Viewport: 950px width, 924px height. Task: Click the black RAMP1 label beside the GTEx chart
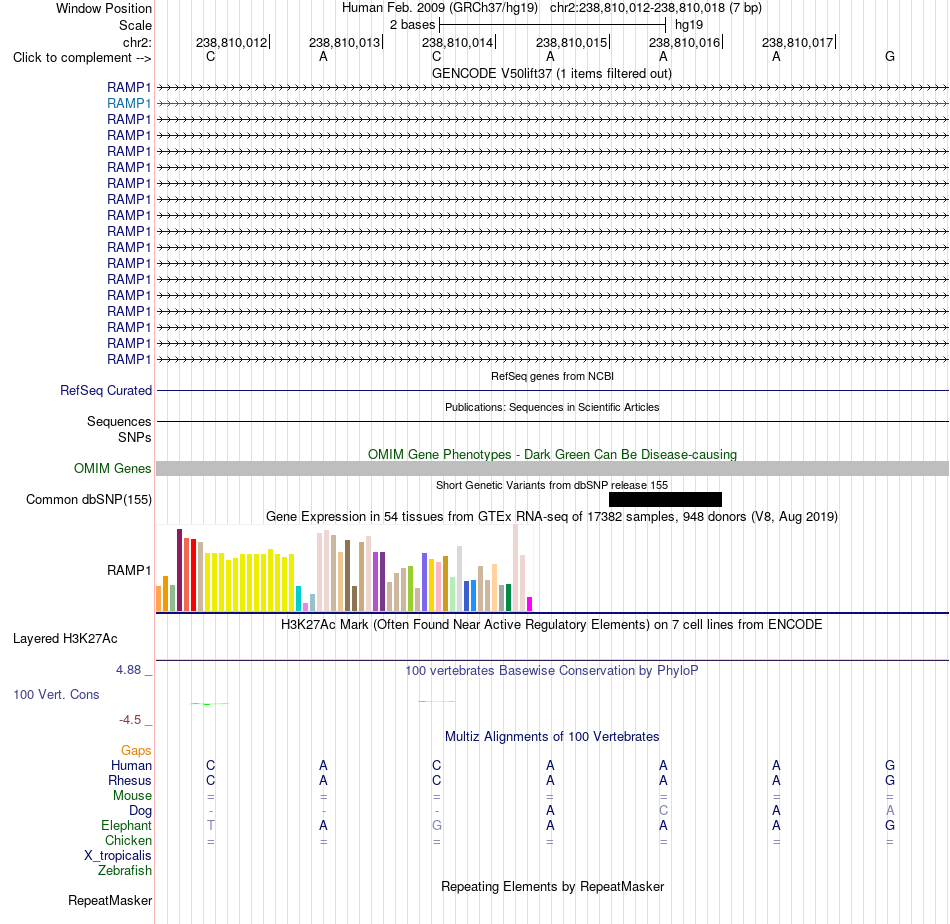129,570
